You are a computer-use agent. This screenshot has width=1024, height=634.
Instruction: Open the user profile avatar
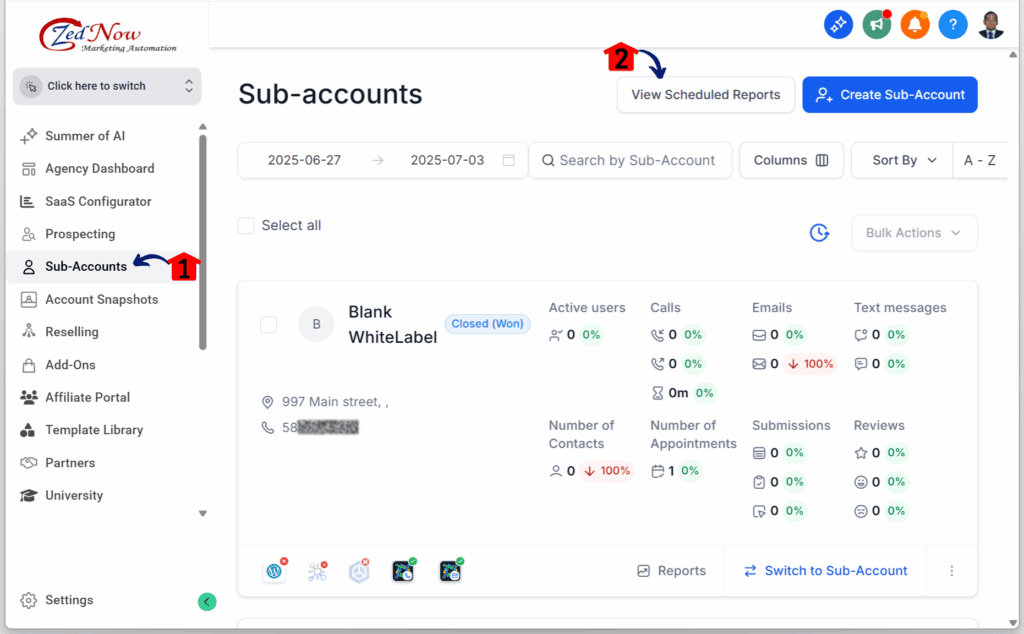(x=991, y=25)
